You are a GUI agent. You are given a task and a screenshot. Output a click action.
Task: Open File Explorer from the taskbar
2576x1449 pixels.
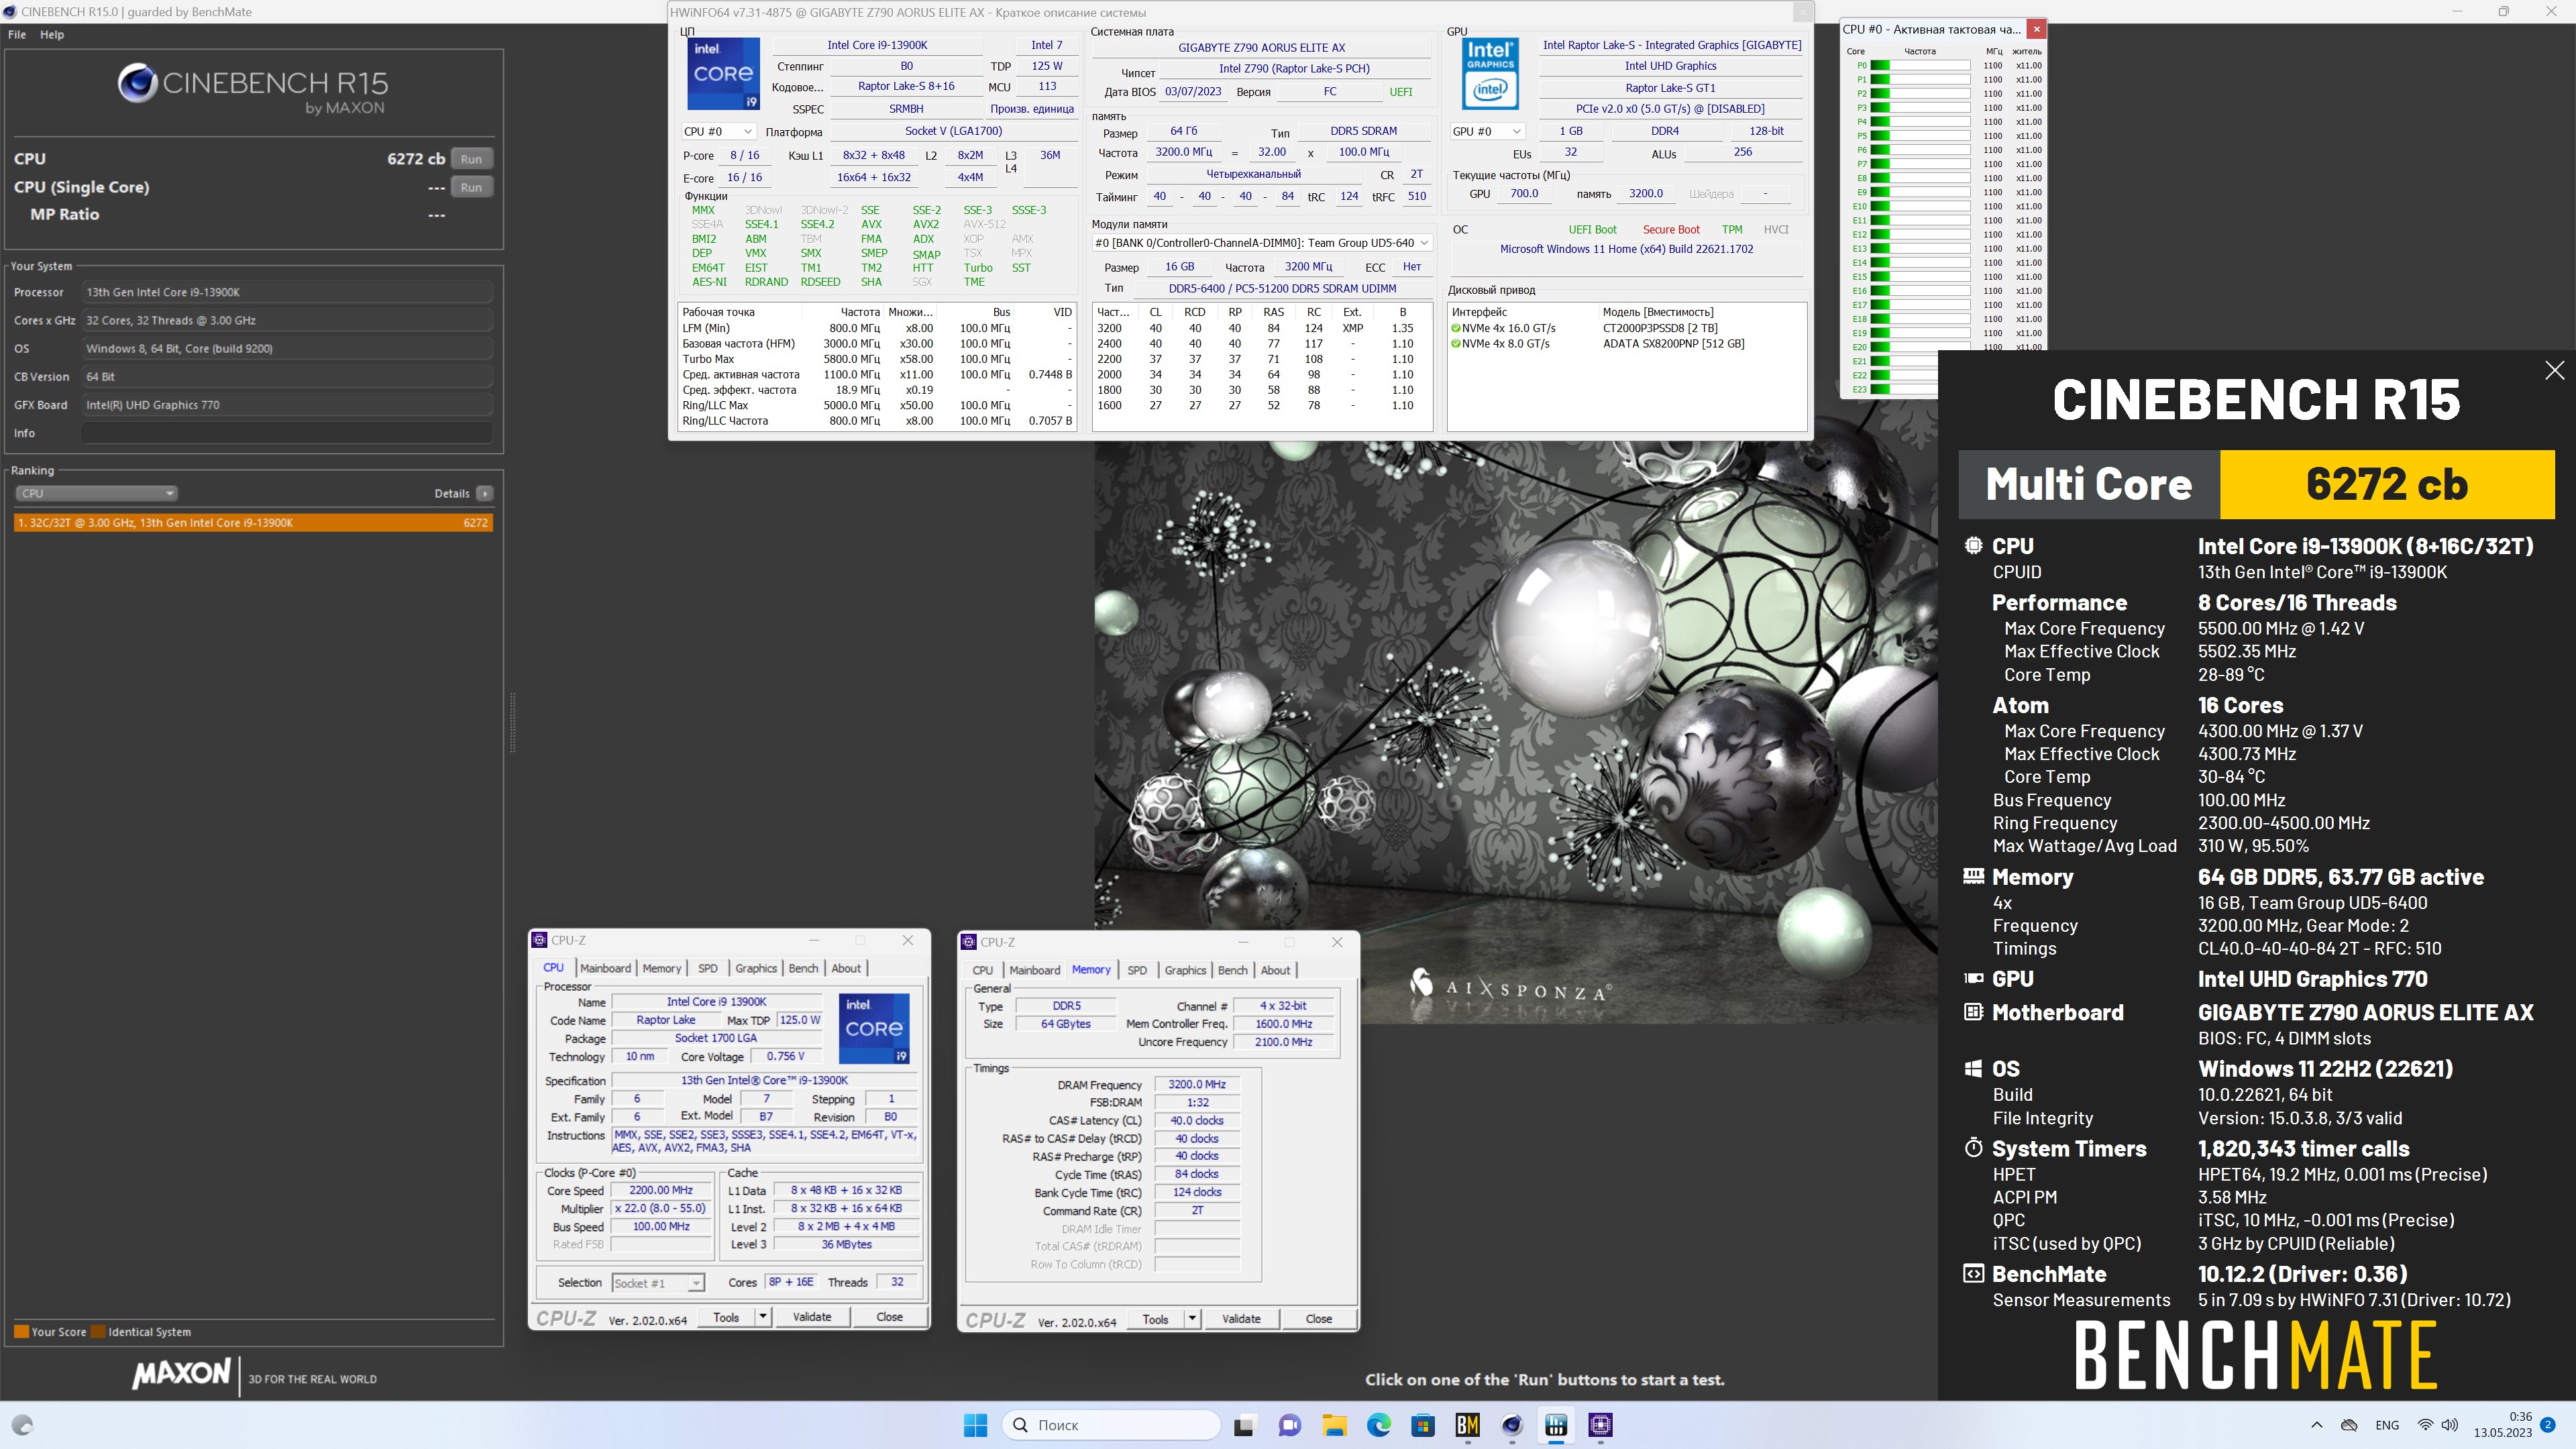(x=1334, y=1425)
